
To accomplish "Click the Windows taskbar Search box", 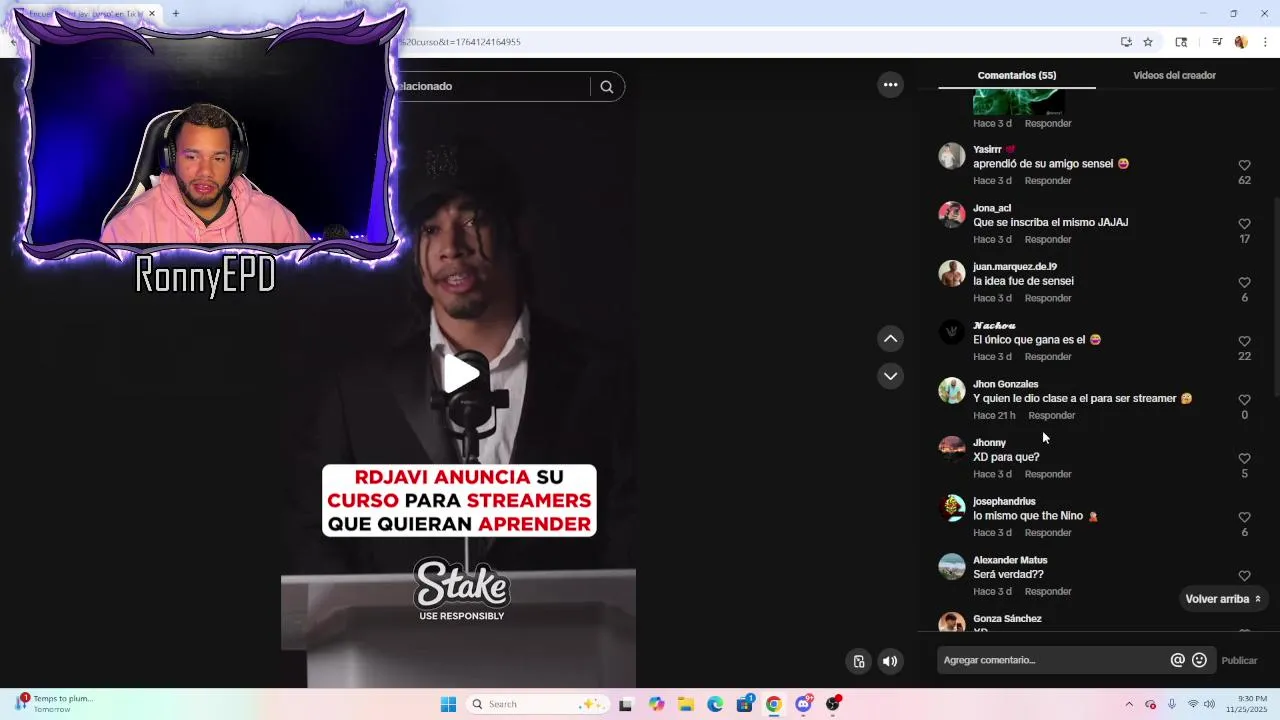I will tap(536, 704).
